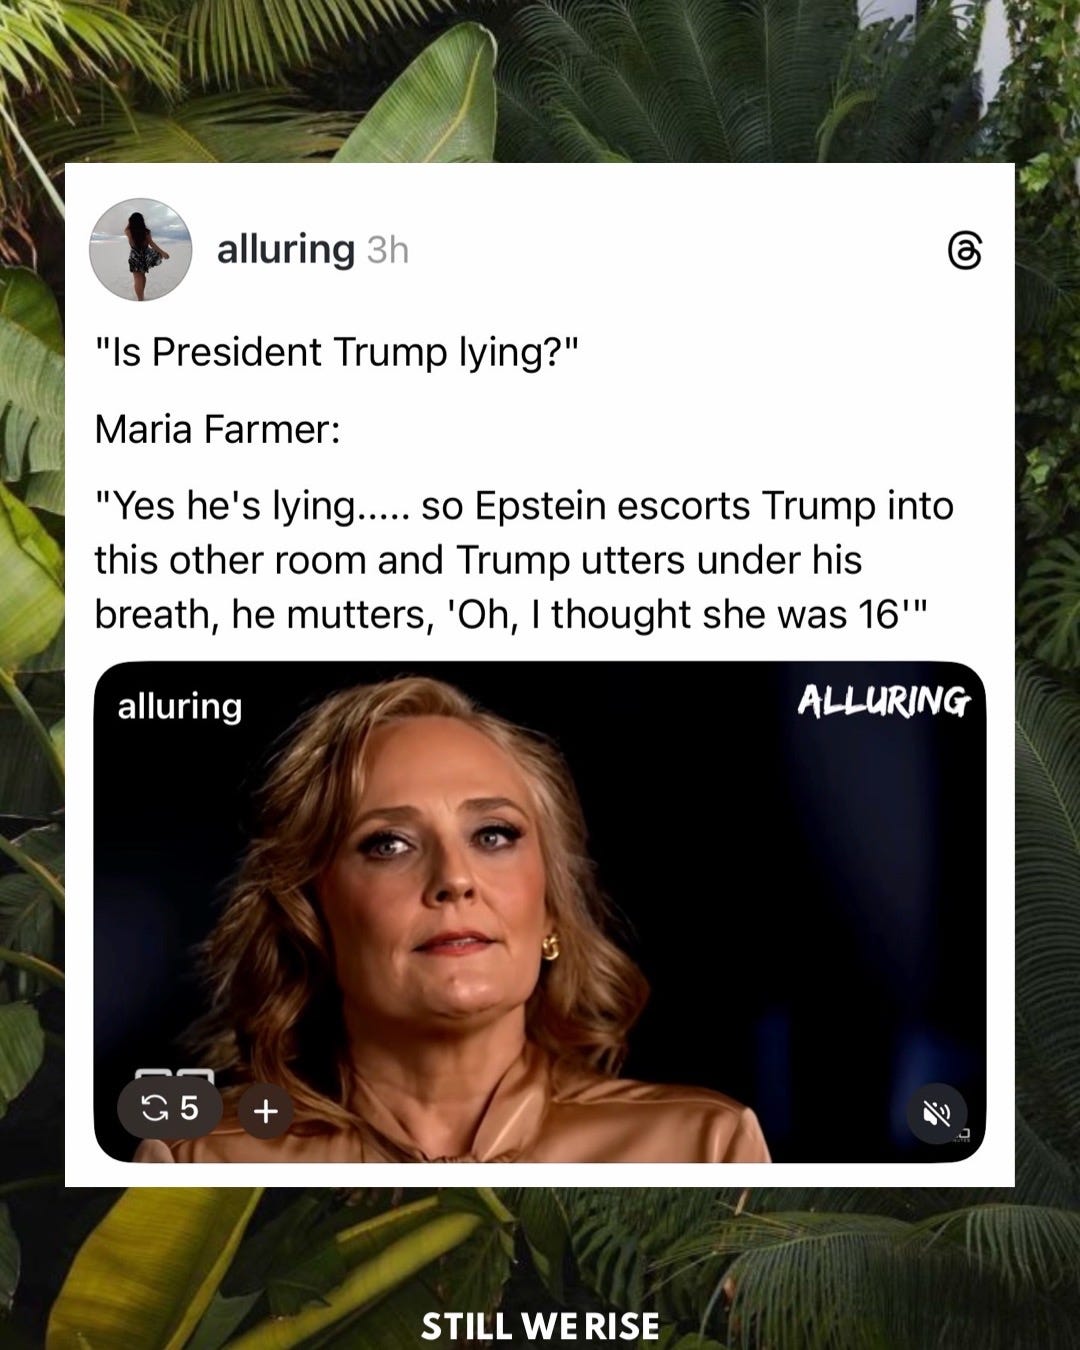The height and width of the screenshot is (1350, 1080).
Task: Click the alluring label inside the video
Action: click(x=180, y=707)
